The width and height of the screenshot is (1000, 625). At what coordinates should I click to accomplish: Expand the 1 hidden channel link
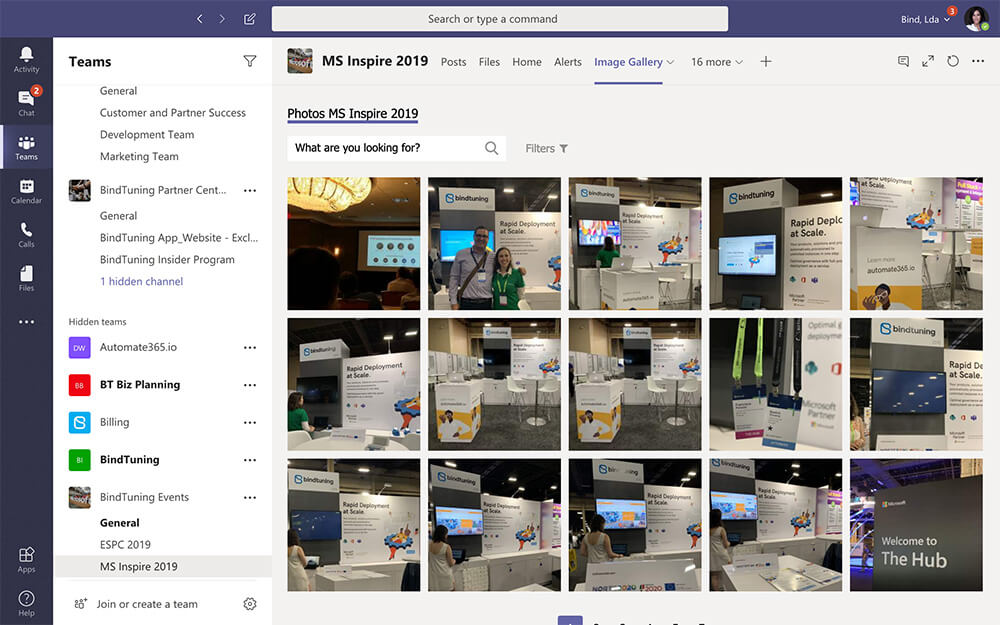tap(141, 281)
